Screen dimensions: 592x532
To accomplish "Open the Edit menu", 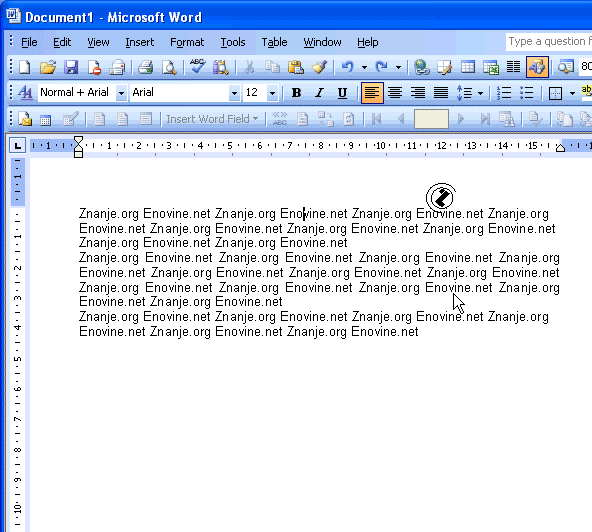I will pos(62,42).
